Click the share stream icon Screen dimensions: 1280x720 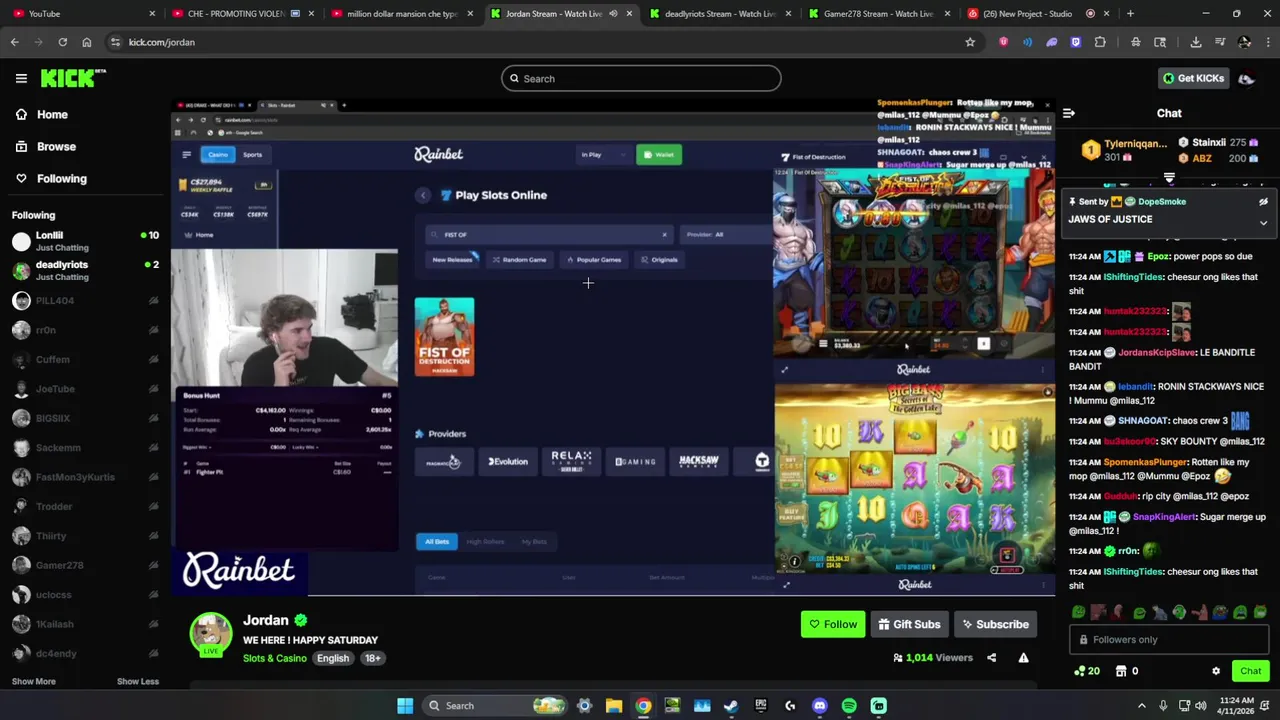pyautogui.click(x=991, y=658)
